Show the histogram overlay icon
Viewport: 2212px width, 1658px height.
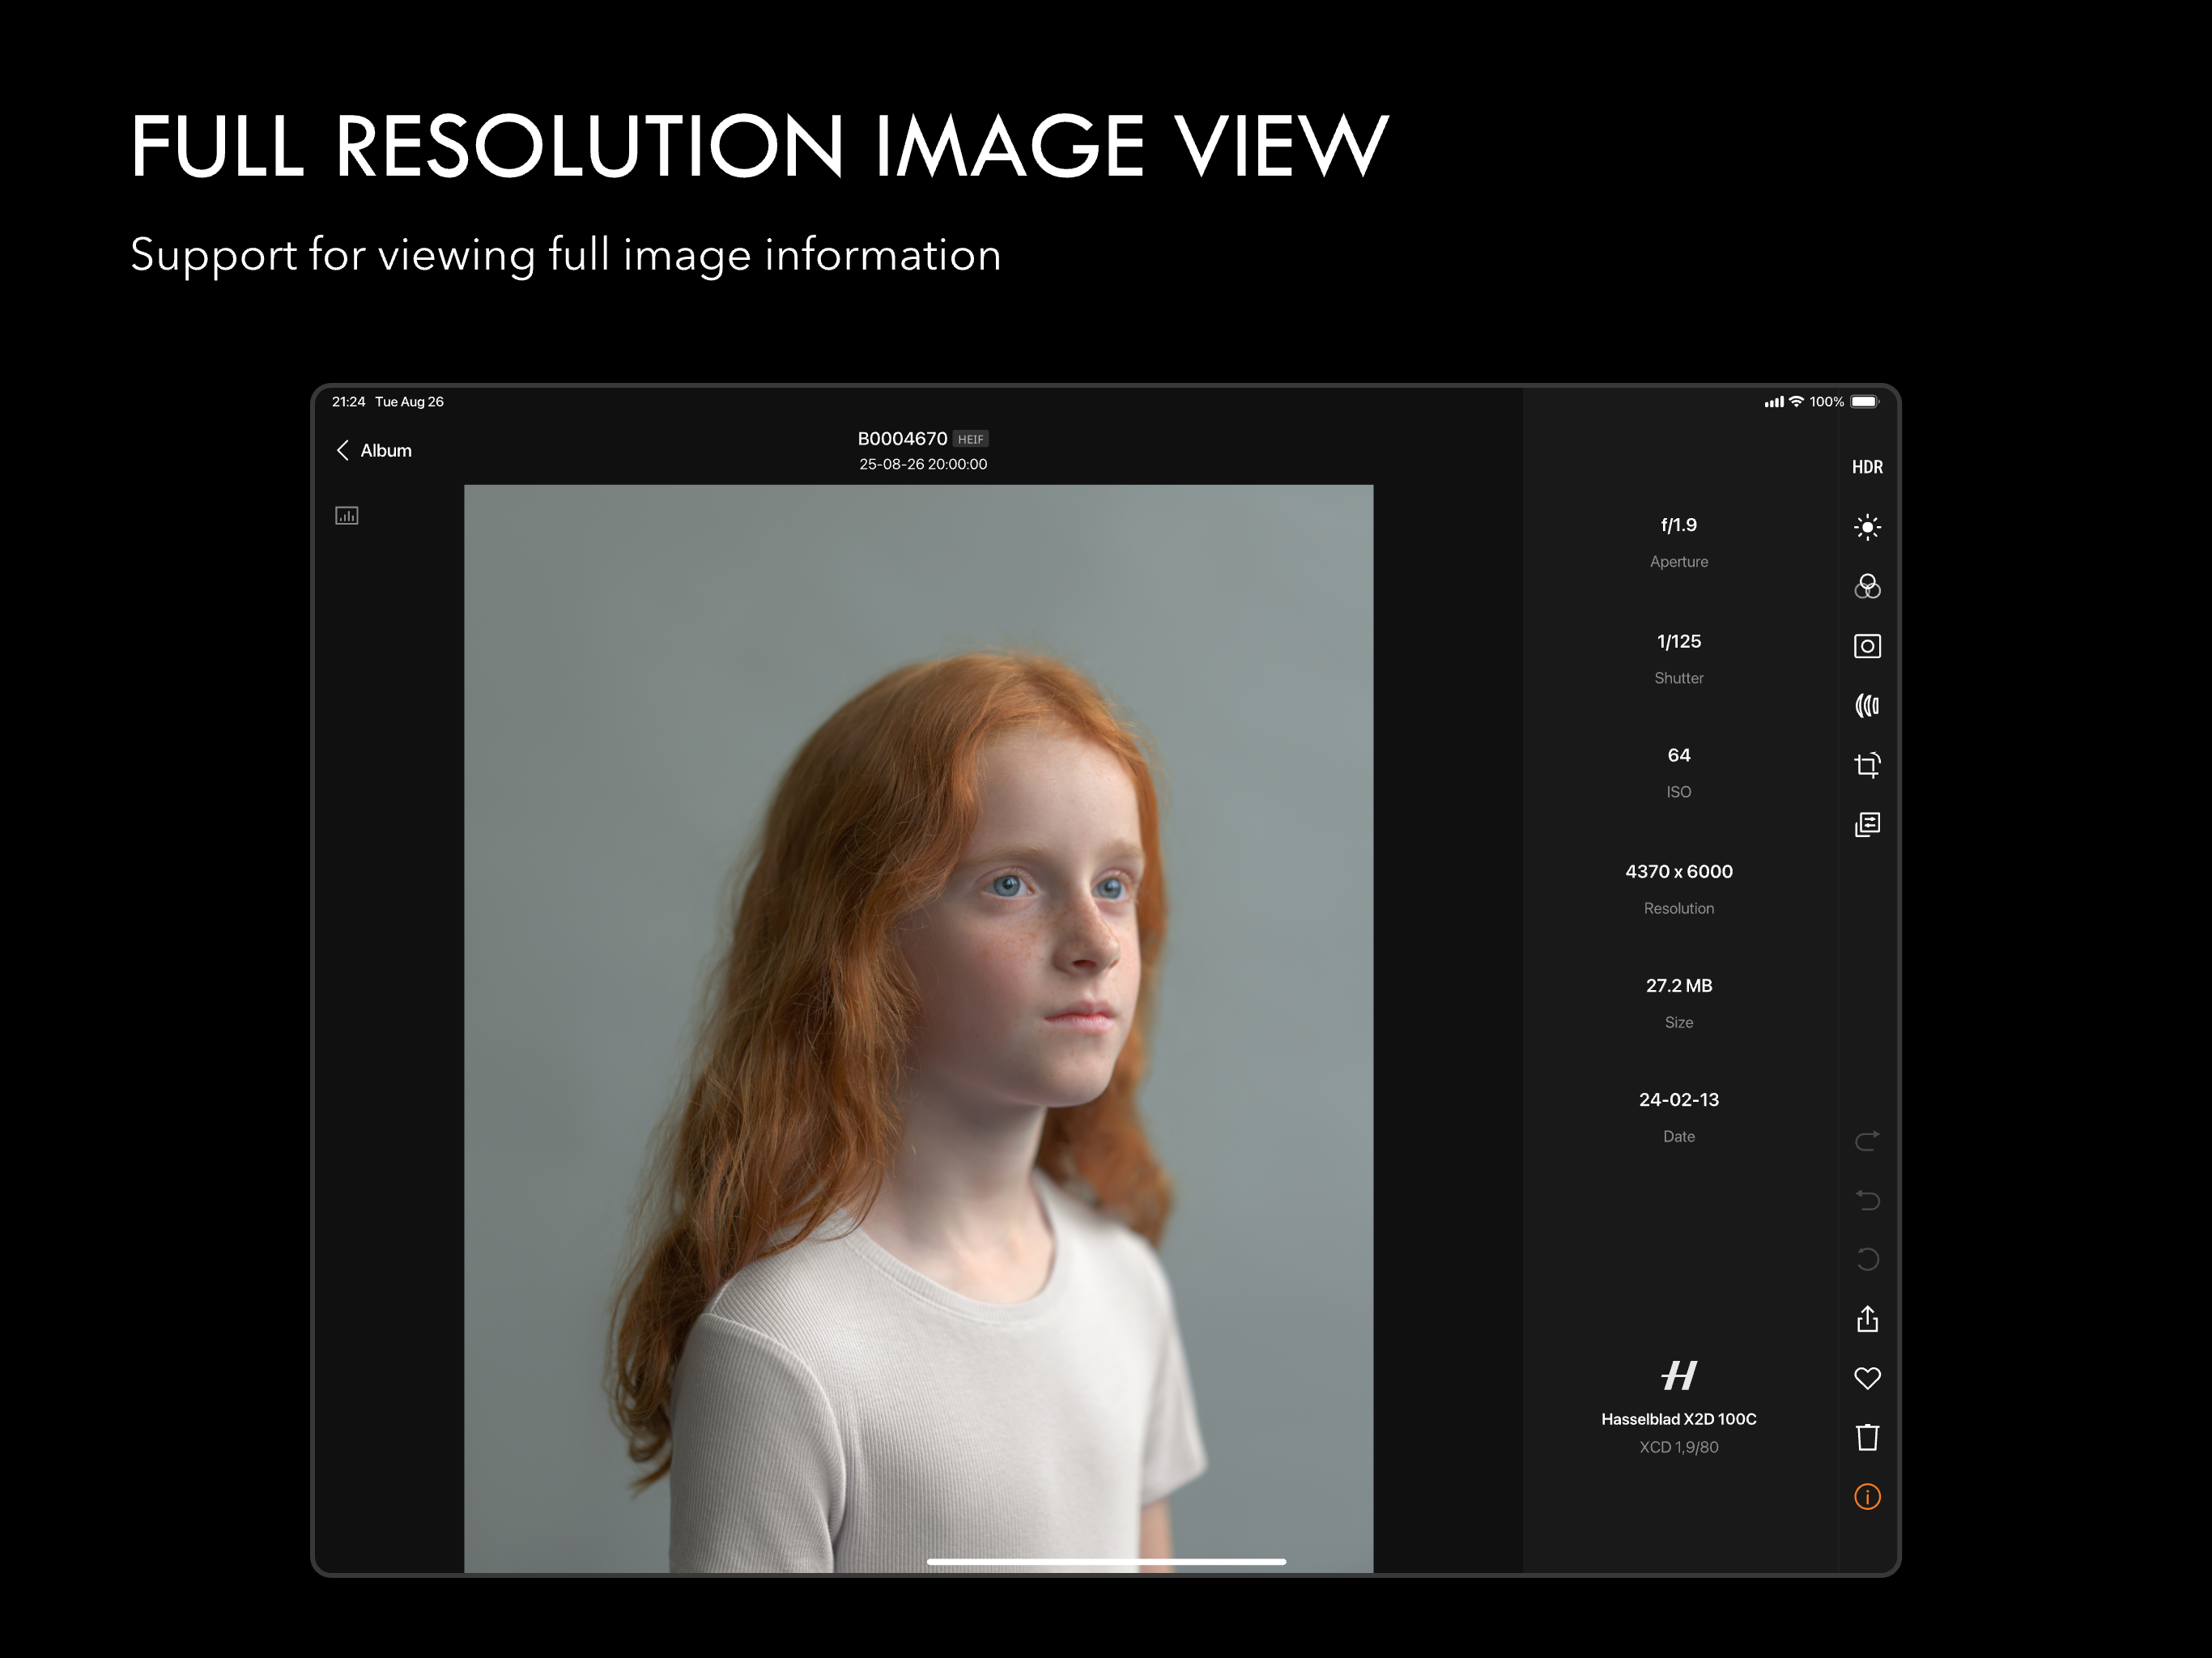point(347,516)
